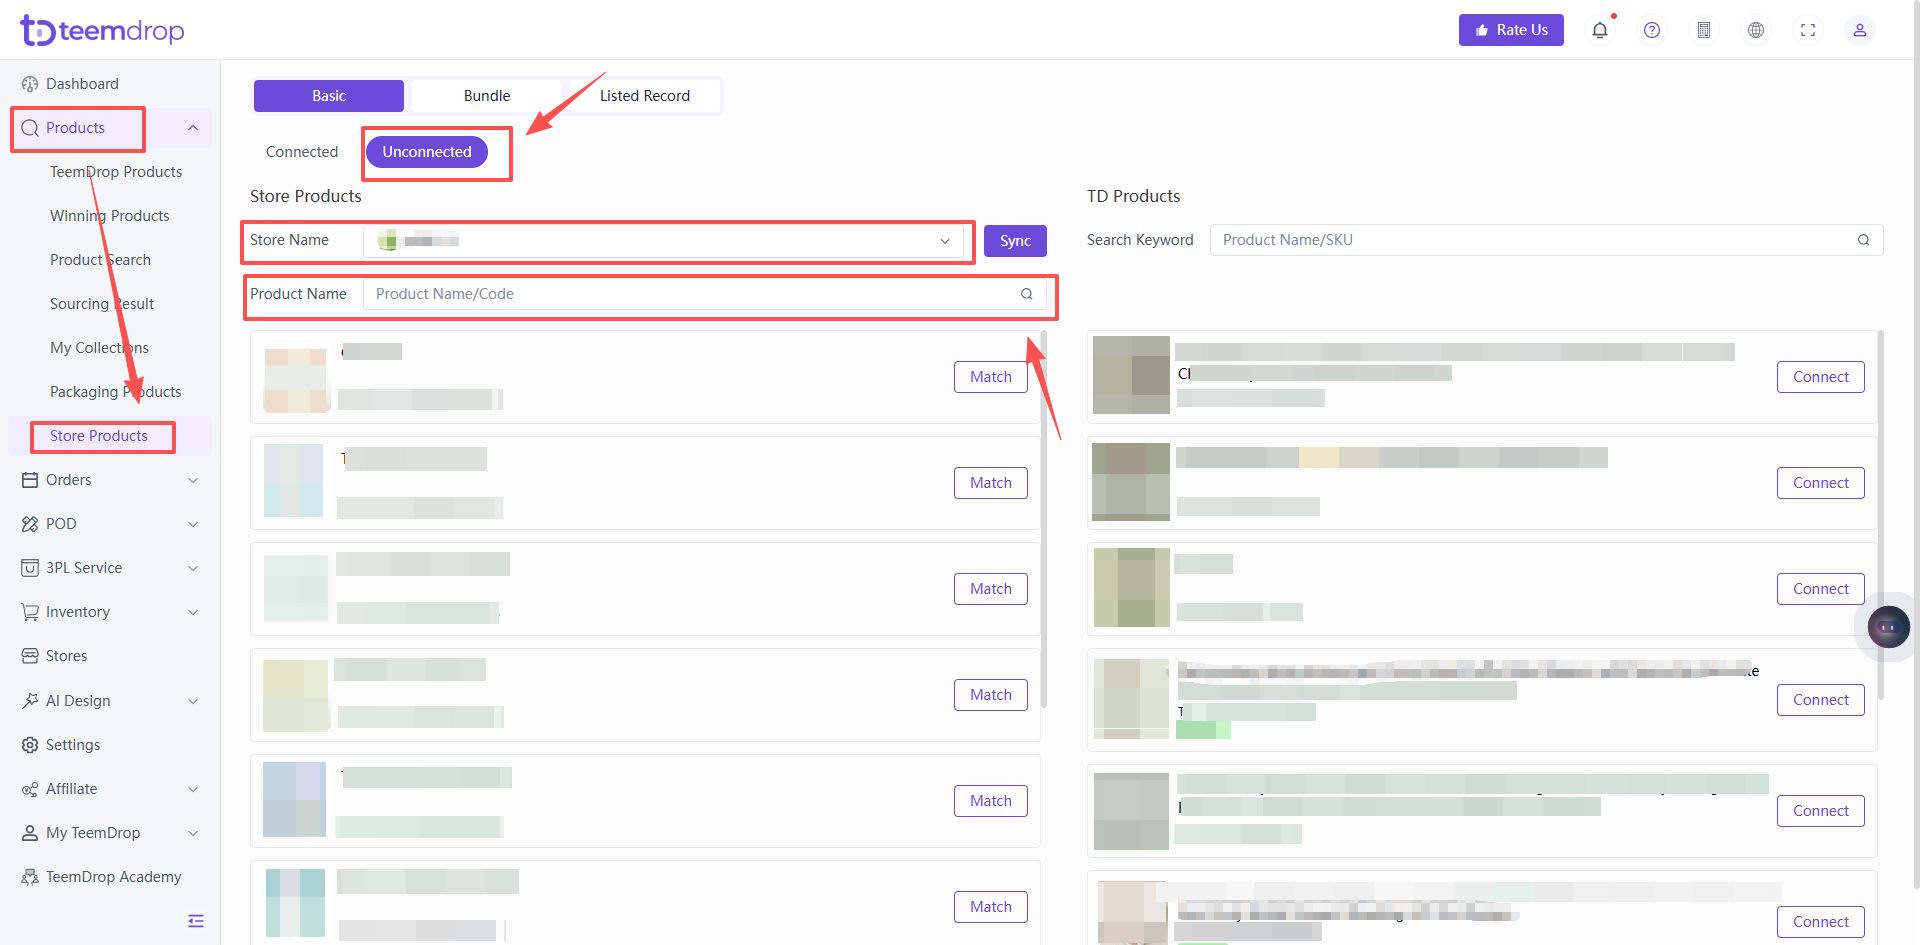Screen dimensions: 1920x945
Task: Click the Inventory cart icon
Action: tap(30, 612)
